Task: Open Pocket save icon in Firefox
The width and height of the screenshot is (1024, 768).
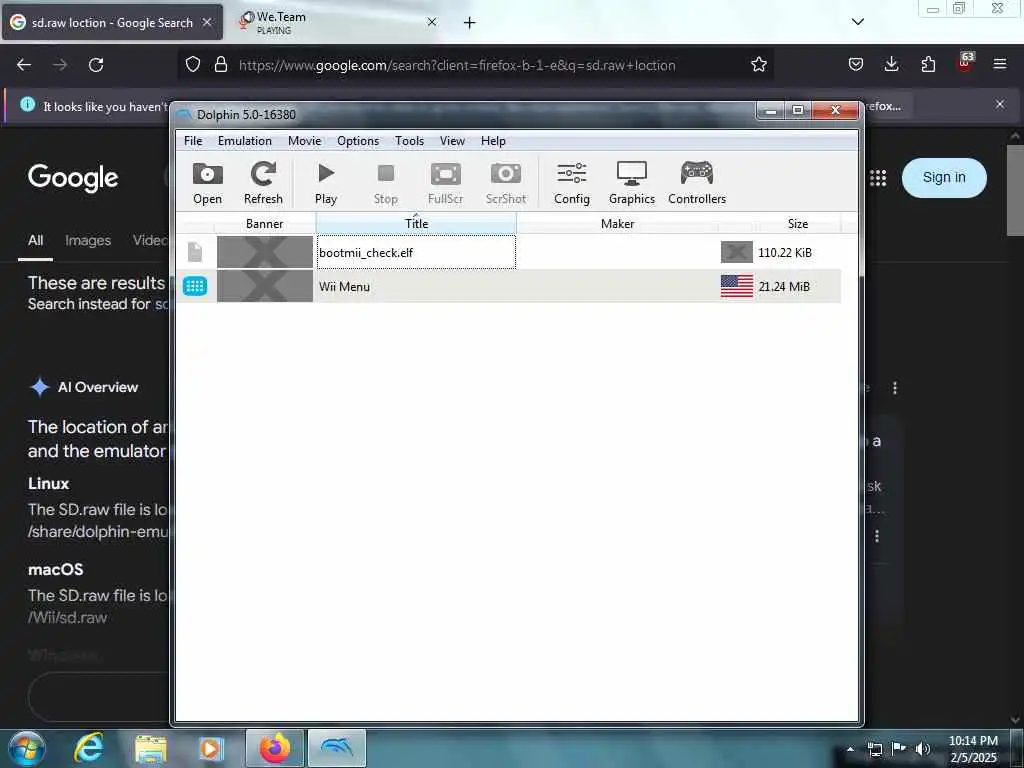Action: 856,65
